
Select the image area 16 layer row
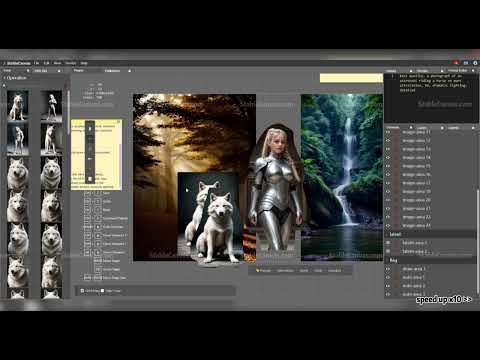pyautogui.click(x=431, y=175)
